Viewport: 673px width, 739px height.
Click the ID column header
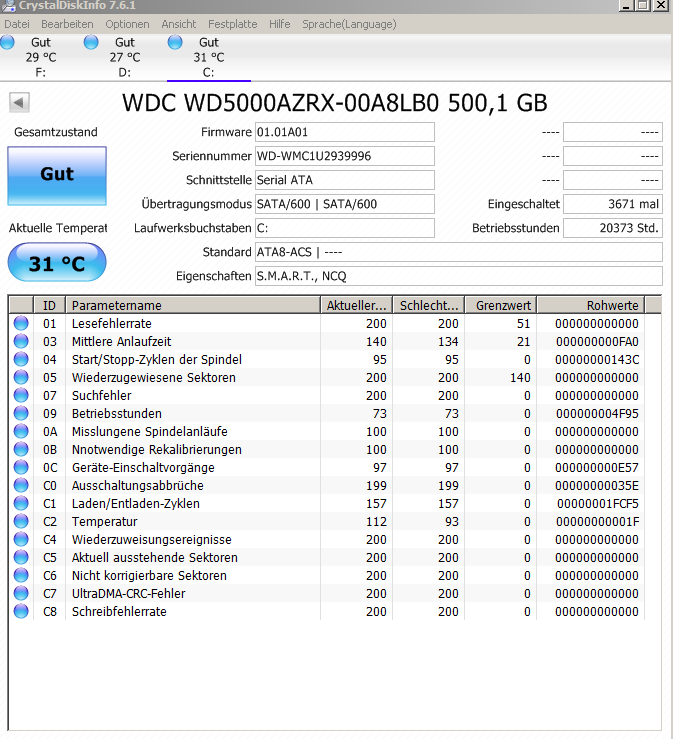pyautogui.click(x=49, y=305)
